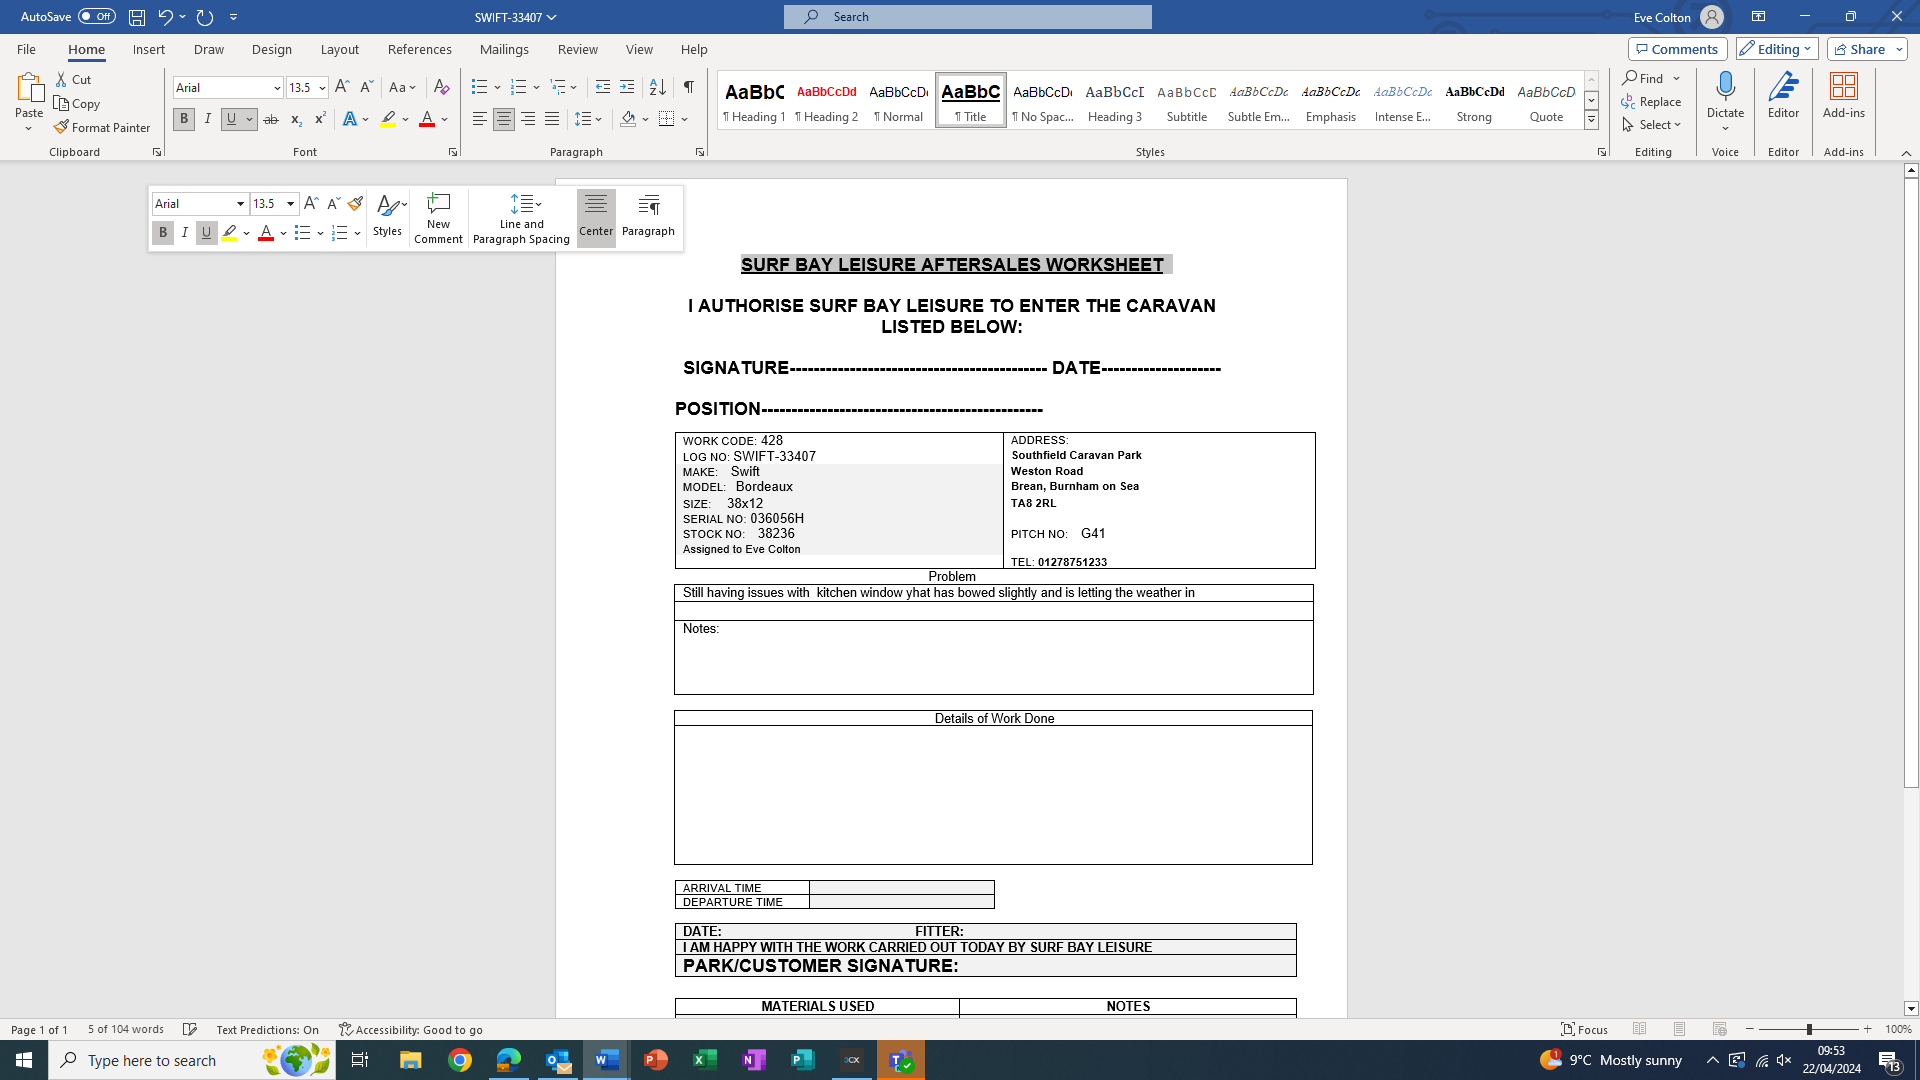Open the Editing mode dropdown
Viewport: 1920px width, 1080px height.
[1776, 49]
